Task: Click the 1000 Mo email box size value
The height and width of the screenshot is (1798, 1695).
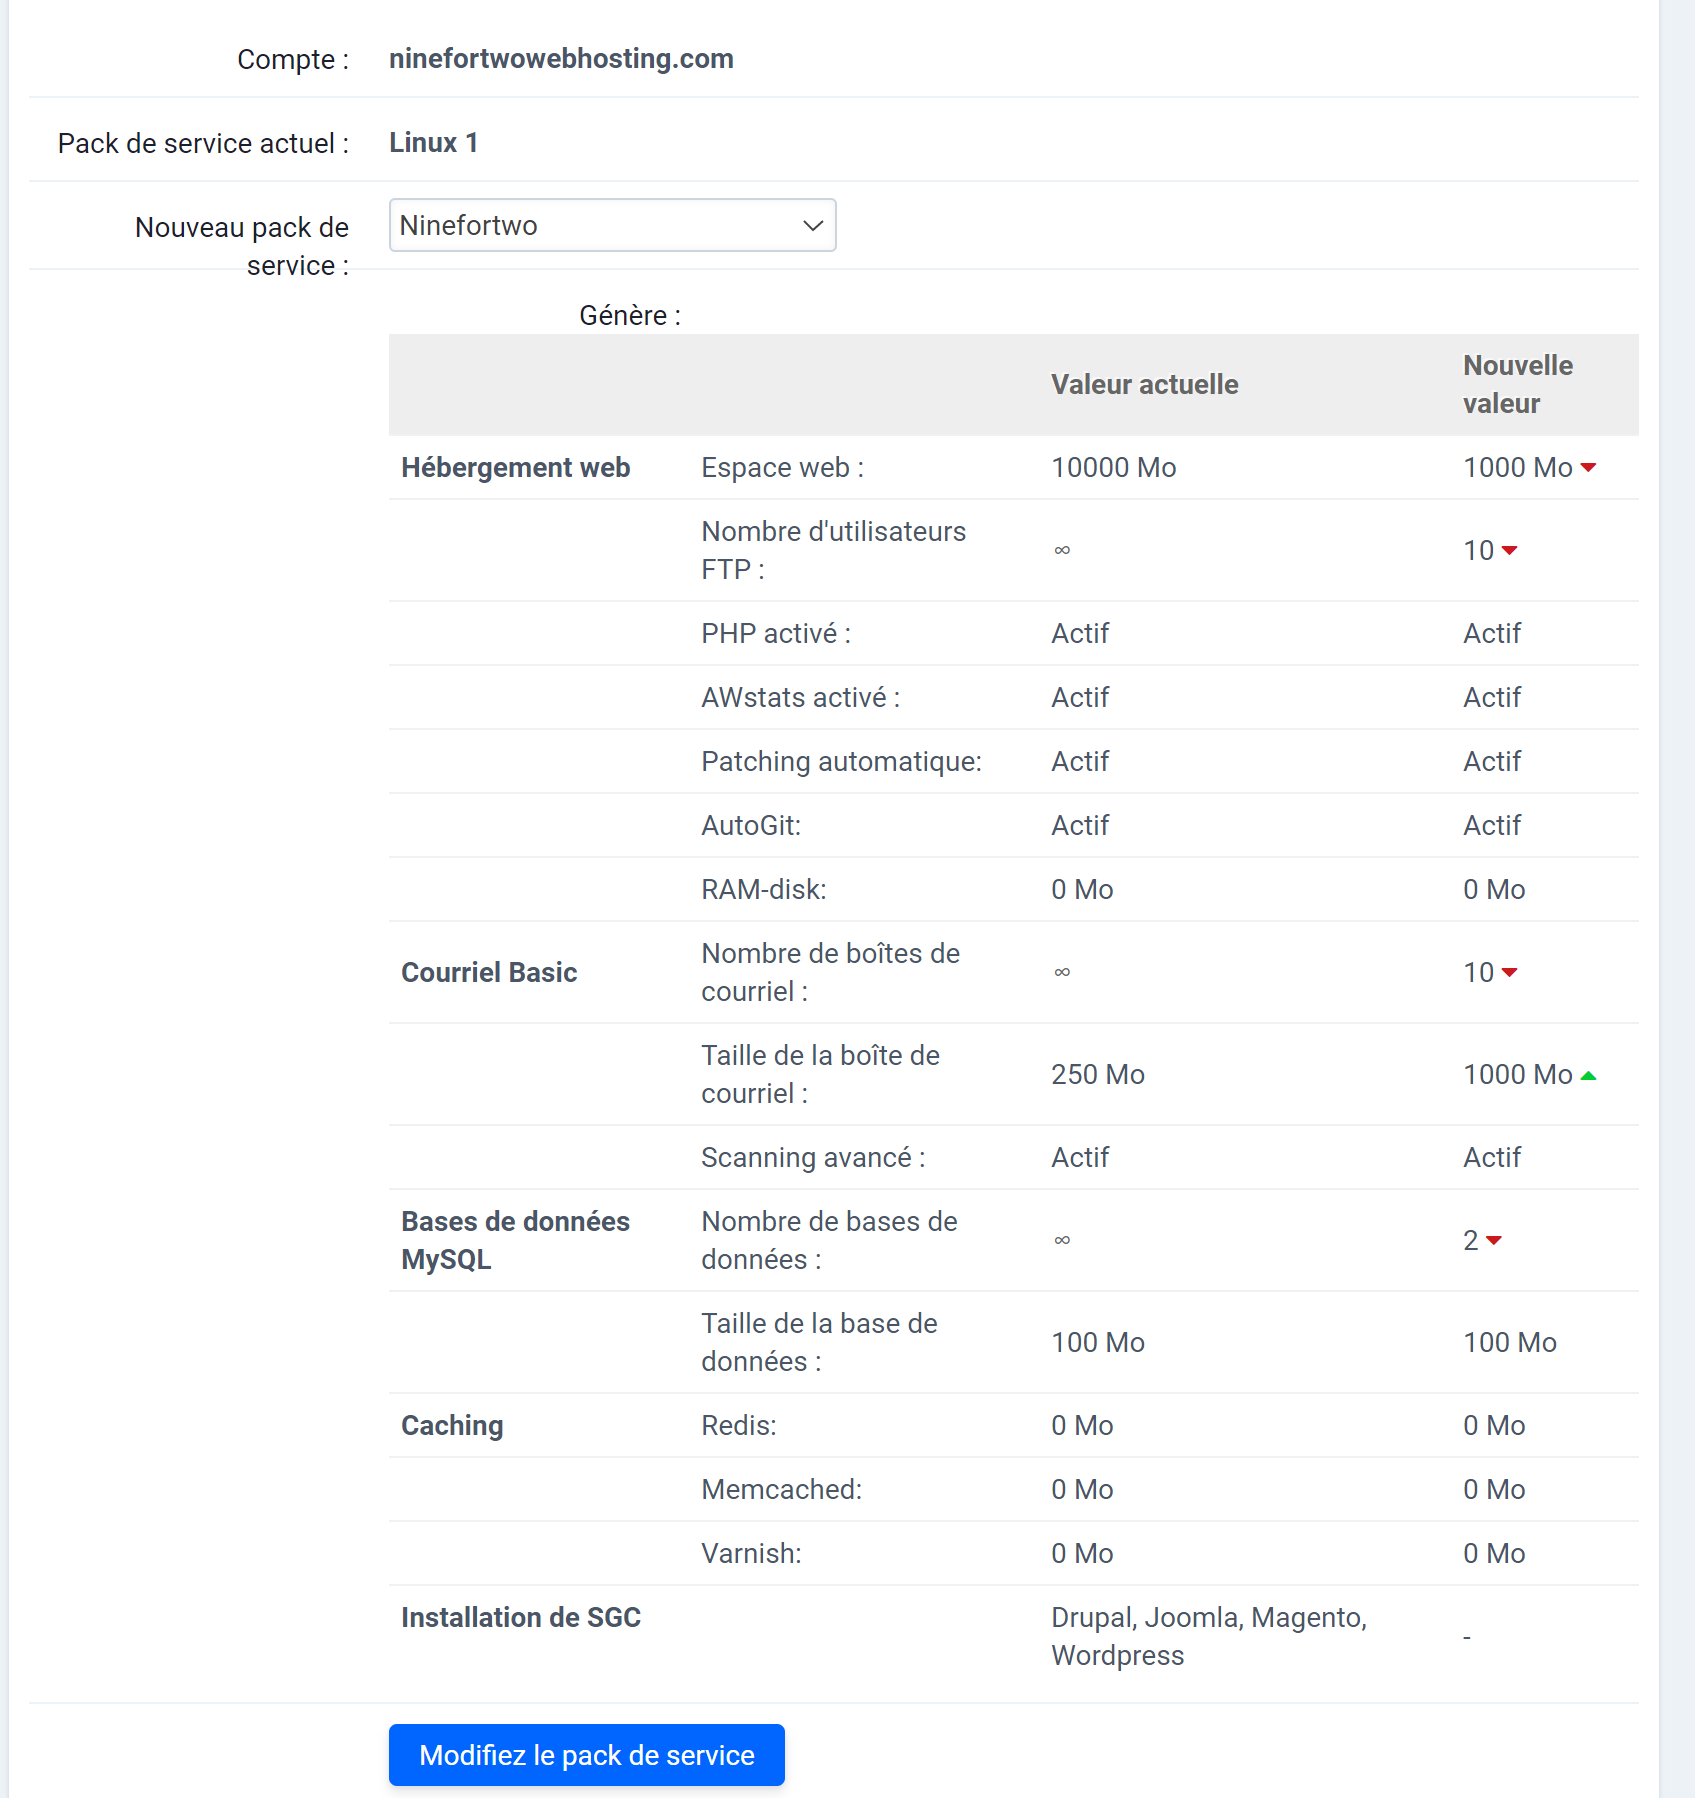Action: 1516,1075
